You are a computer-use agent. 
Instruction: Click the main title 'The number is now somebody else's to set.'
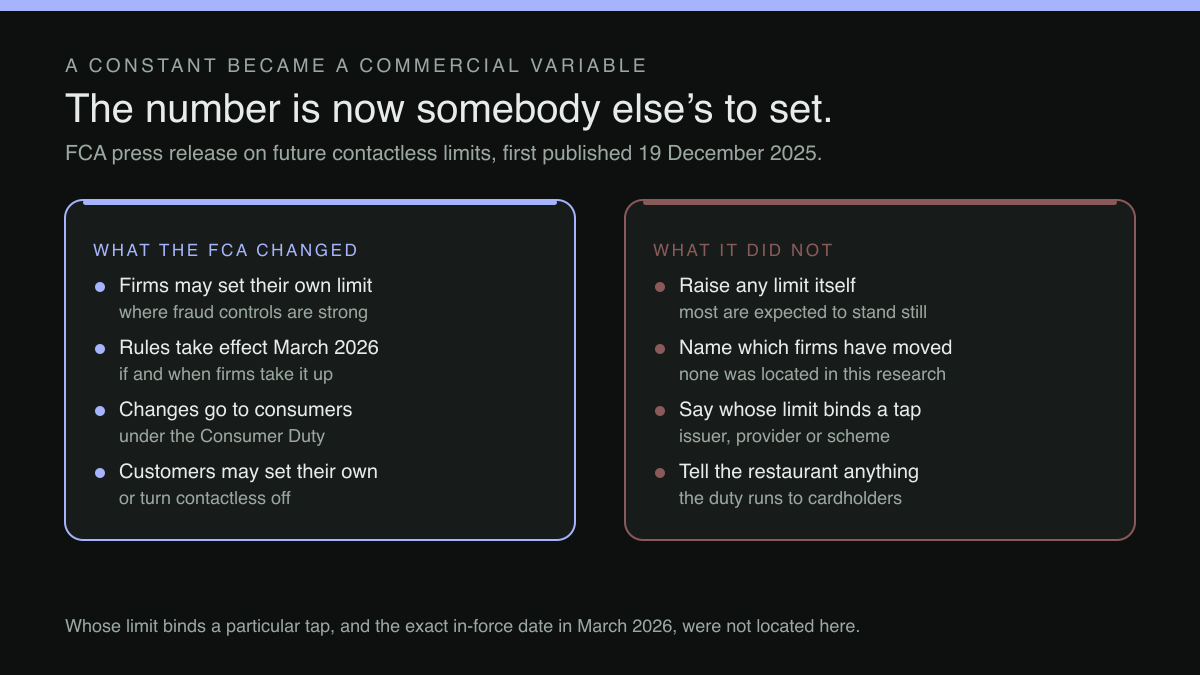point(449,109)
